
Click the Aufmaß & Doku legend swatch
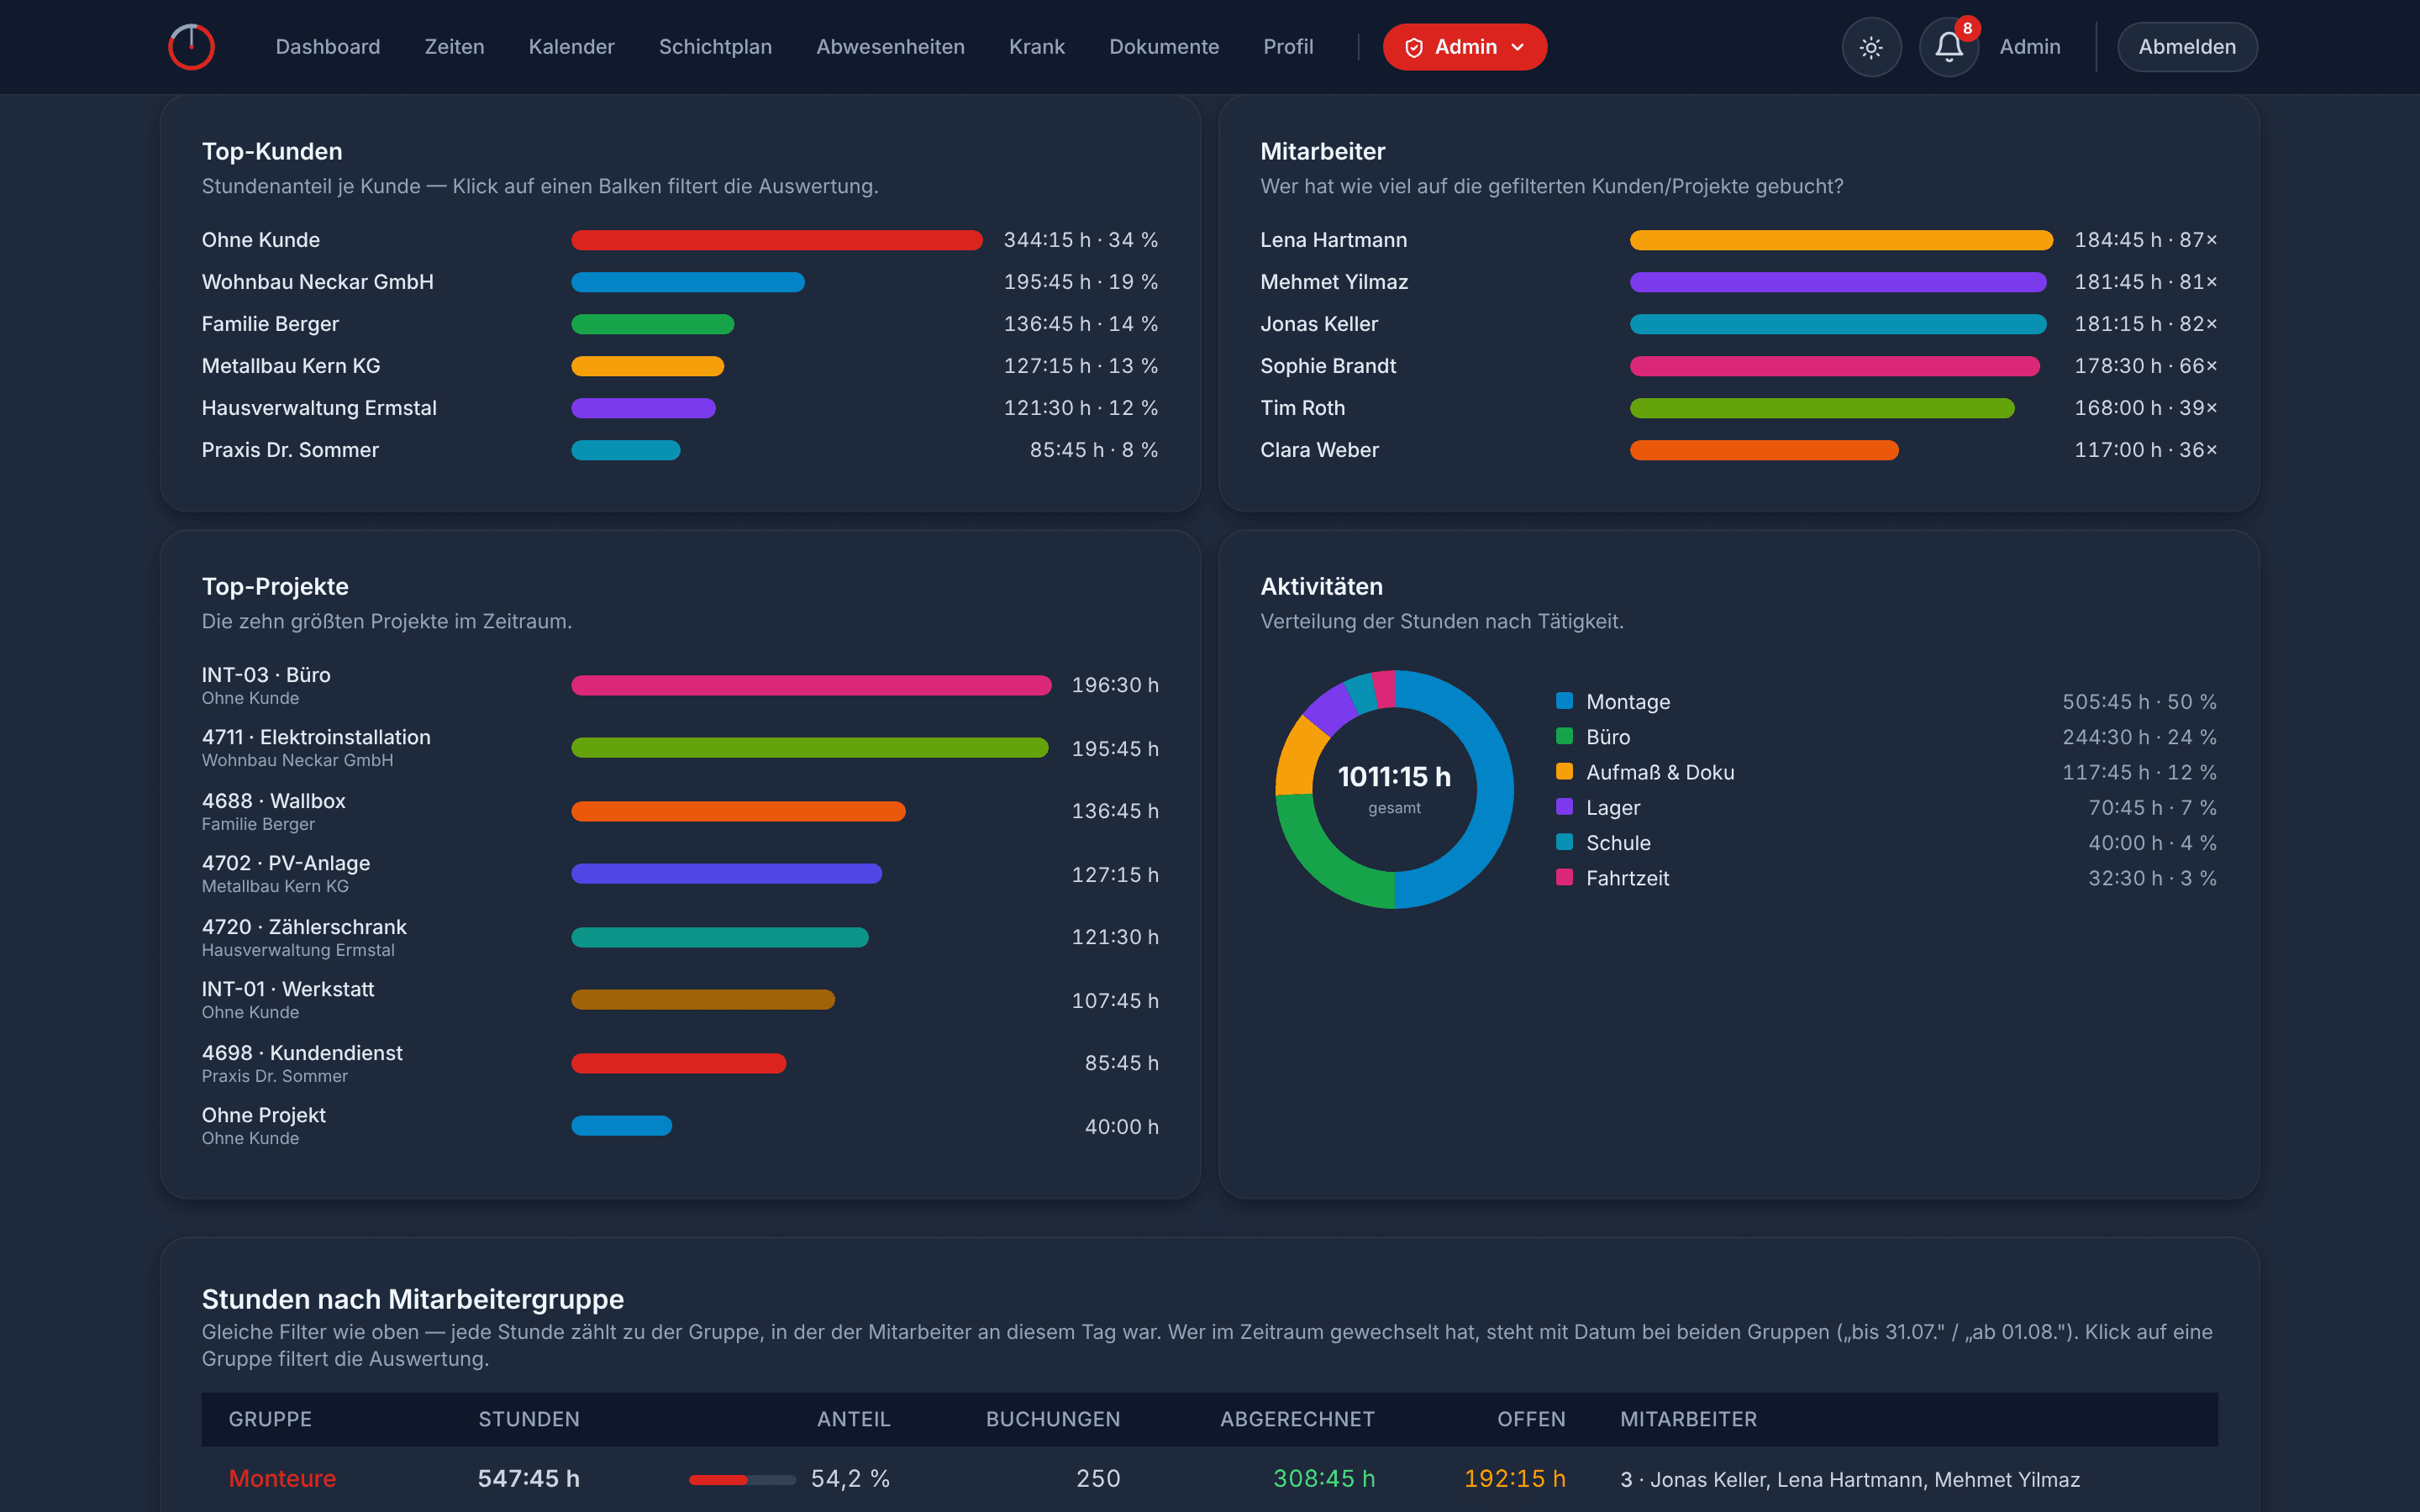click(x=1564, y=771)
